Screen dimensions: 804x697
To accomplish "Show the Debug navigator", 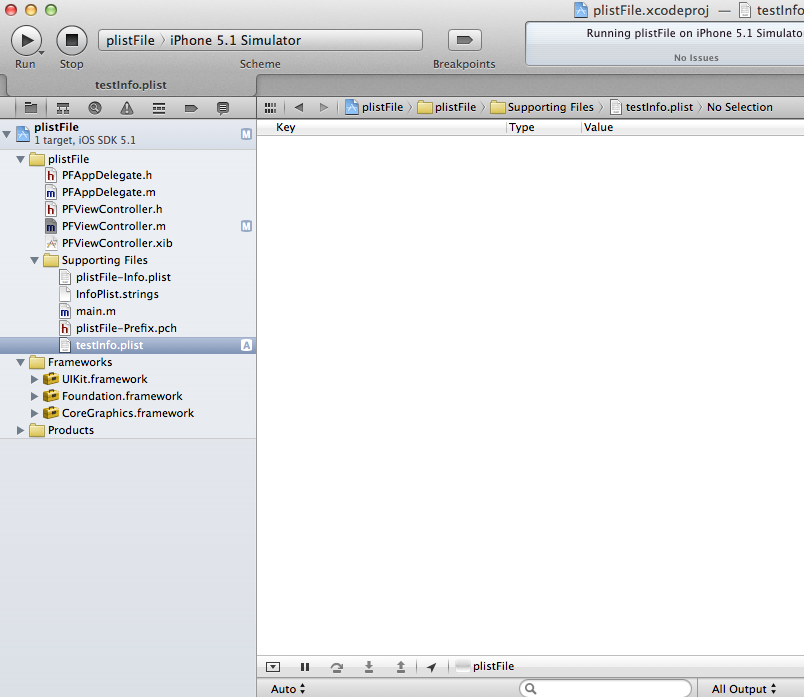I will point(159,108).
